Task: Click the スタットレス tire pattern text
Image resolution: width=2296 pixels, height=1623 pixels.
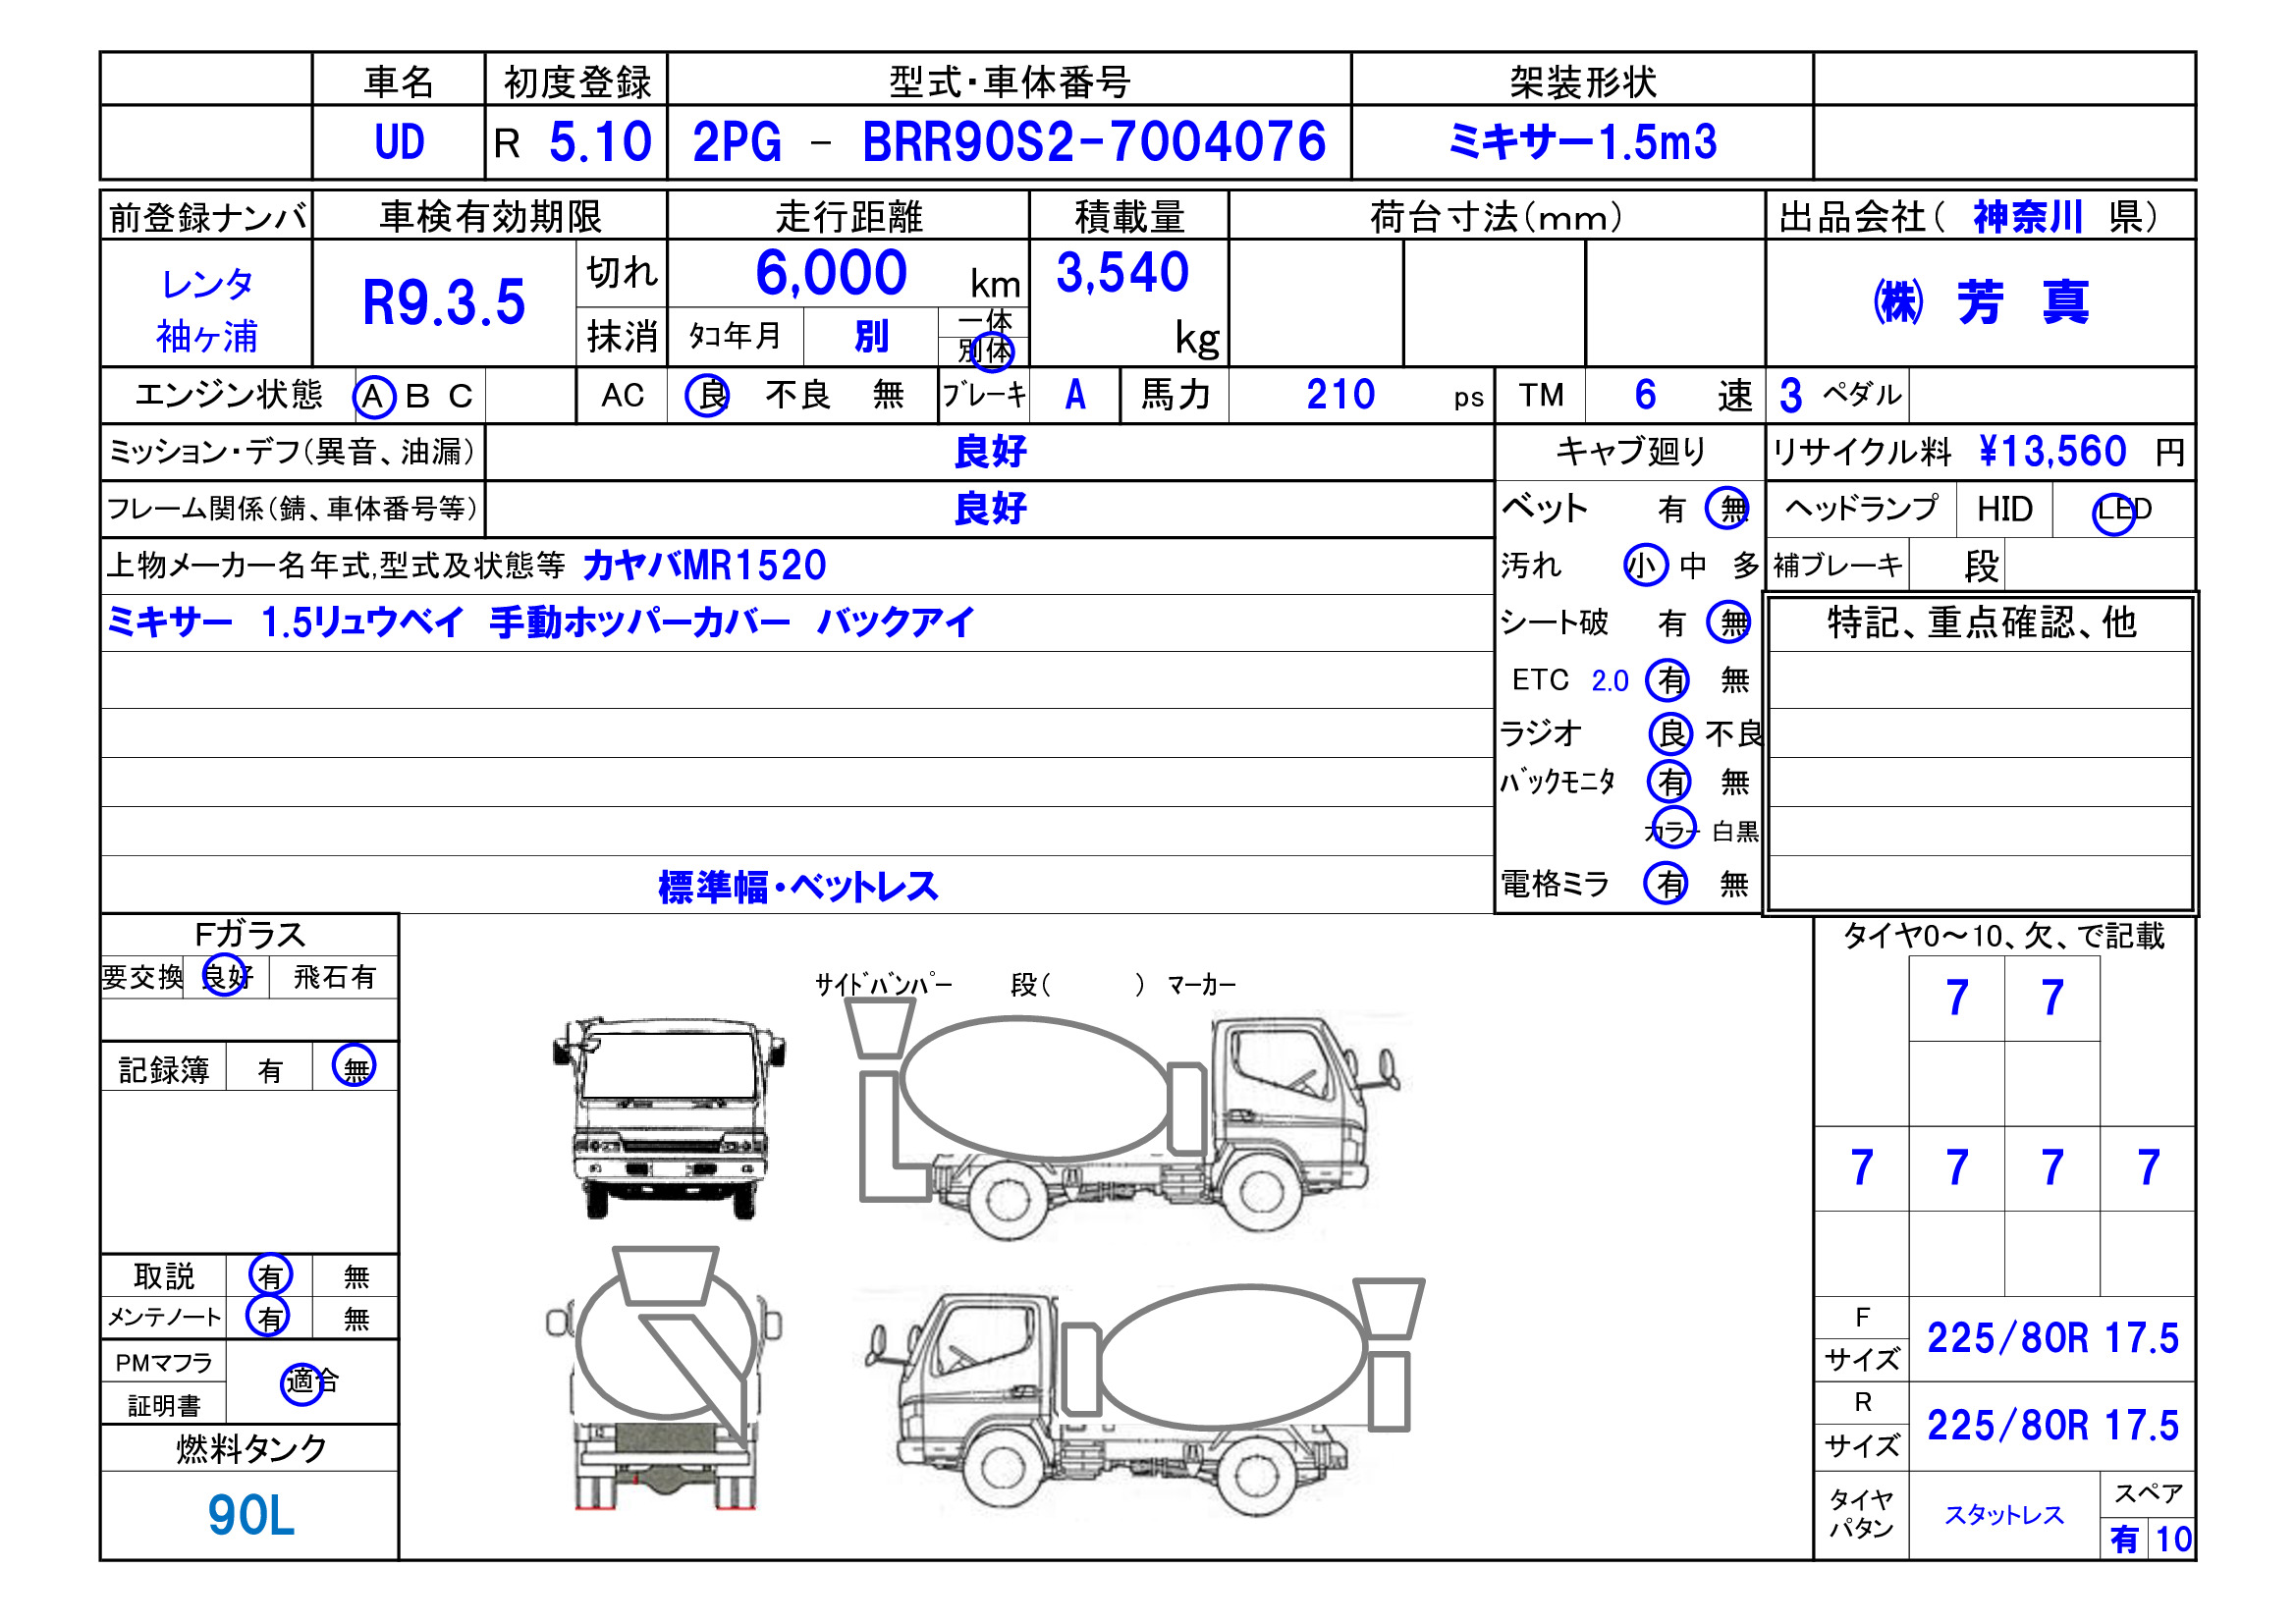Action: [2004, 1516]
